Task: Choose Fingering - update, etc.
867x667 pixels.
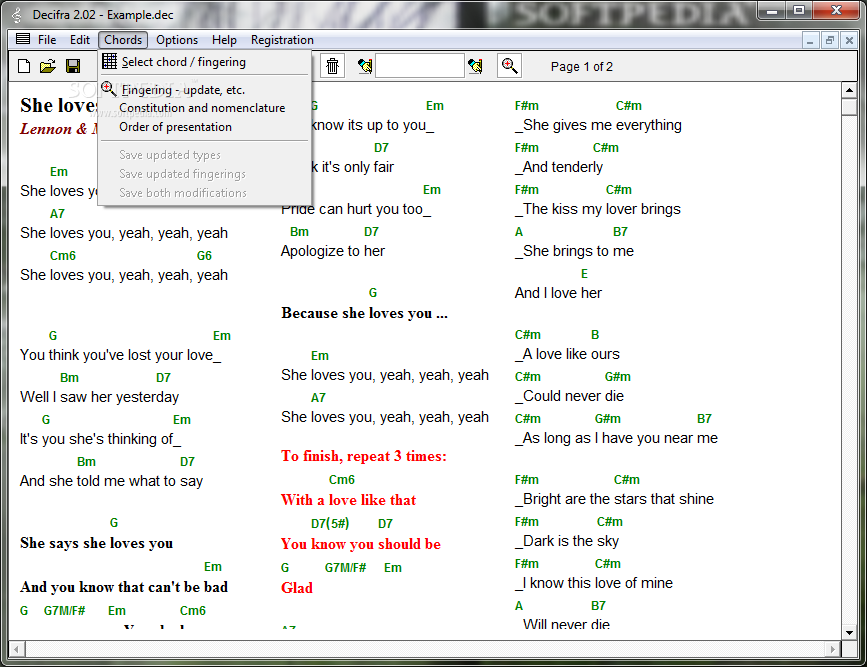Action: [205, 90]
